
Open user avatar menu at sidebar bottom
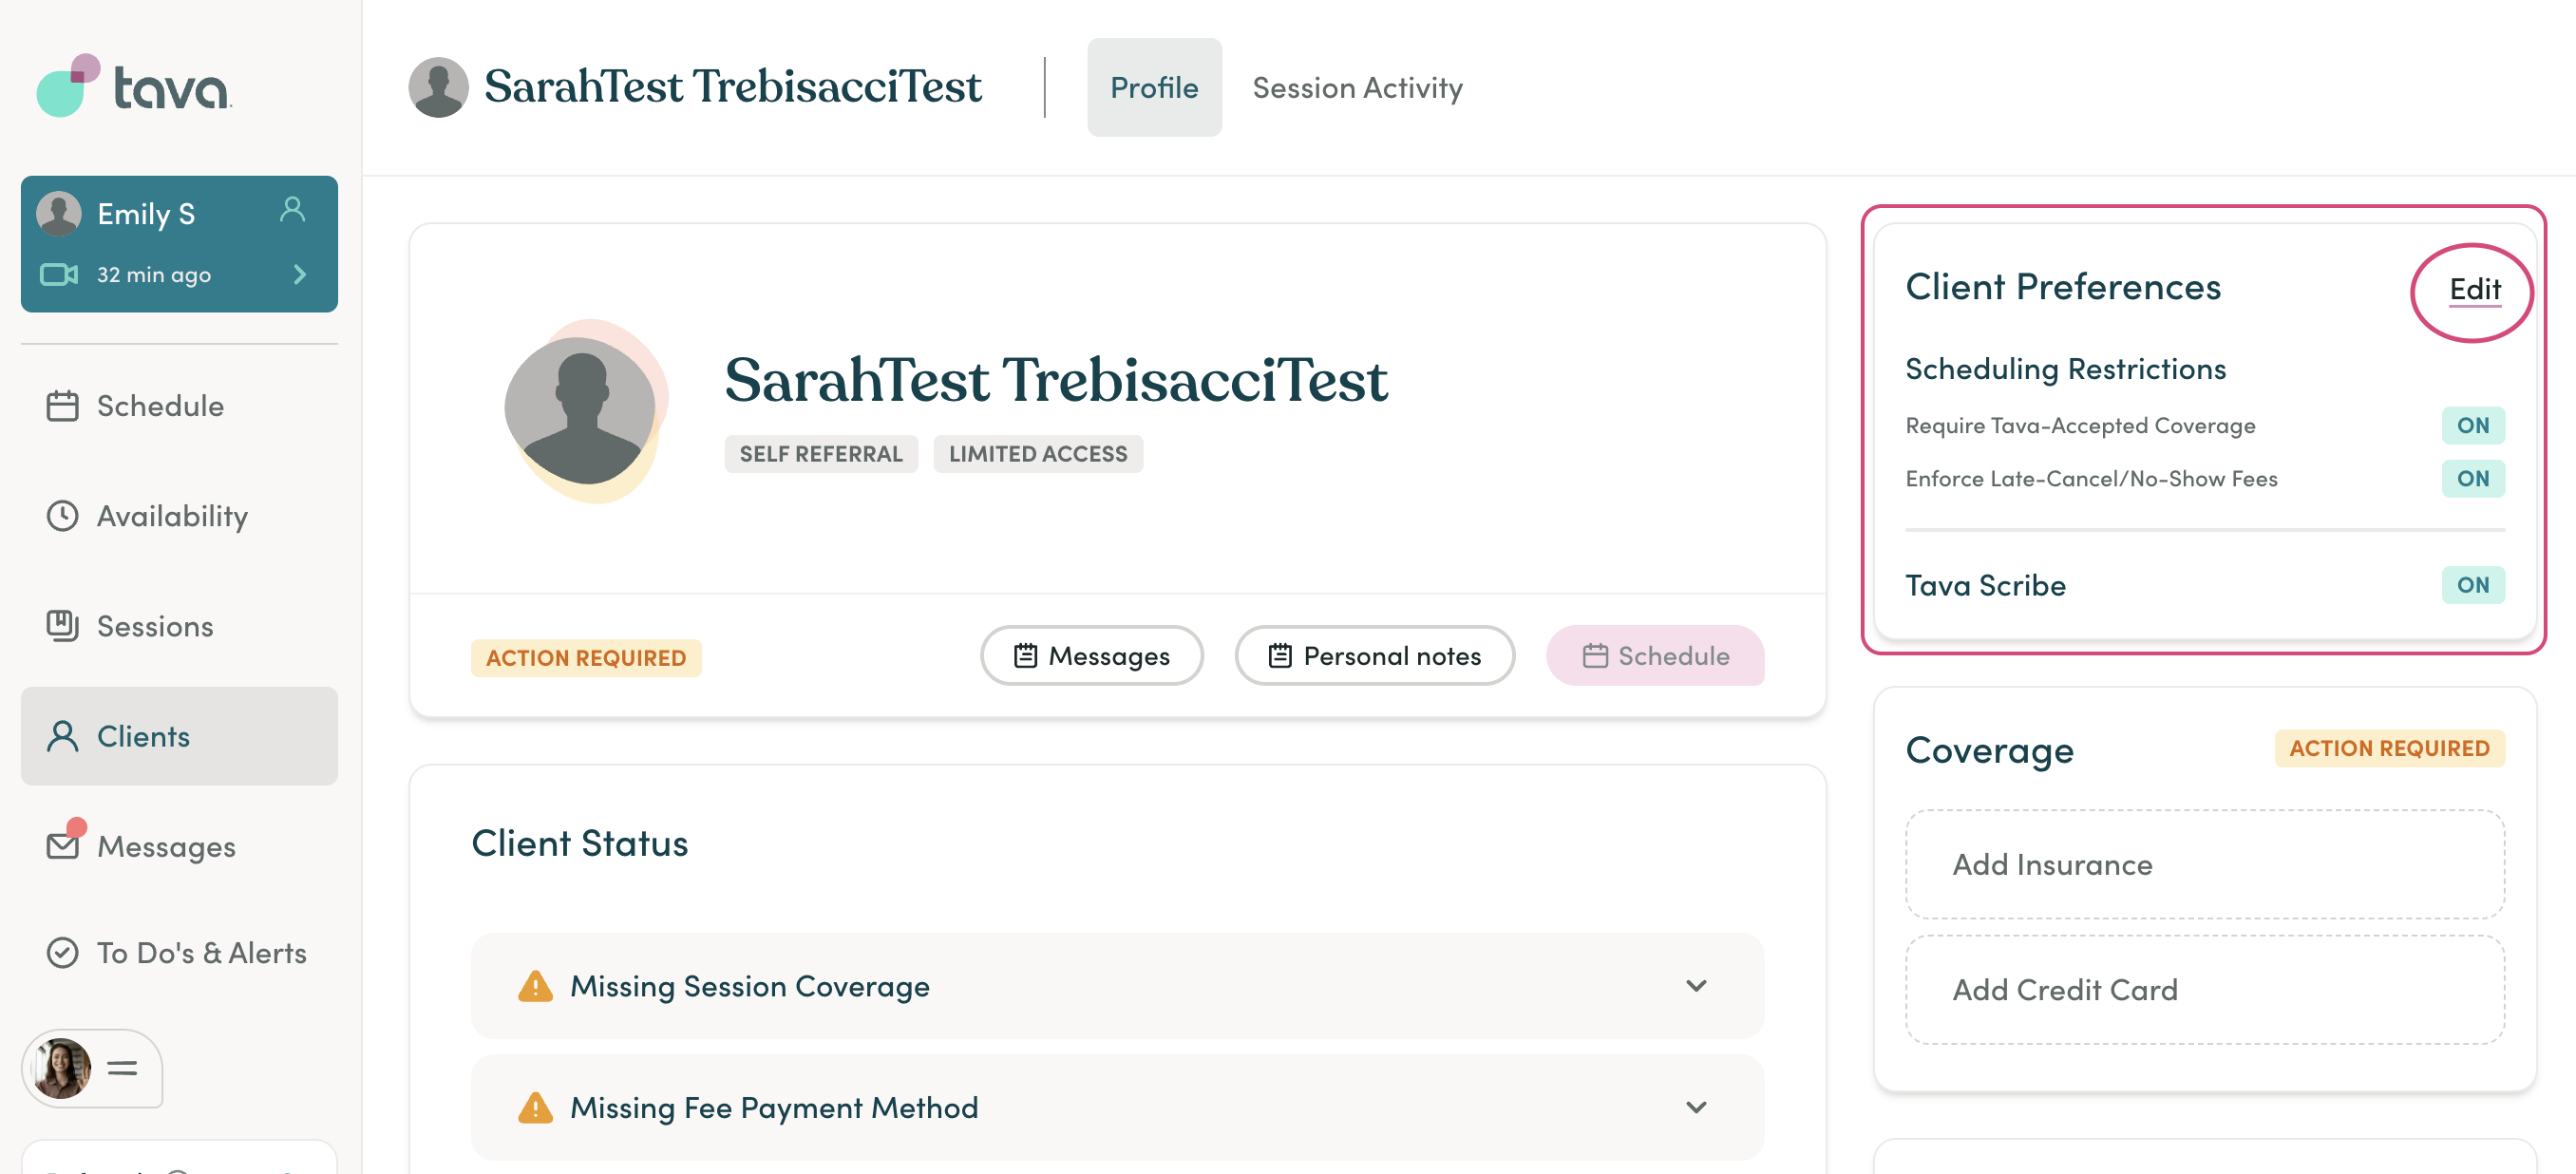(91, 1068)
